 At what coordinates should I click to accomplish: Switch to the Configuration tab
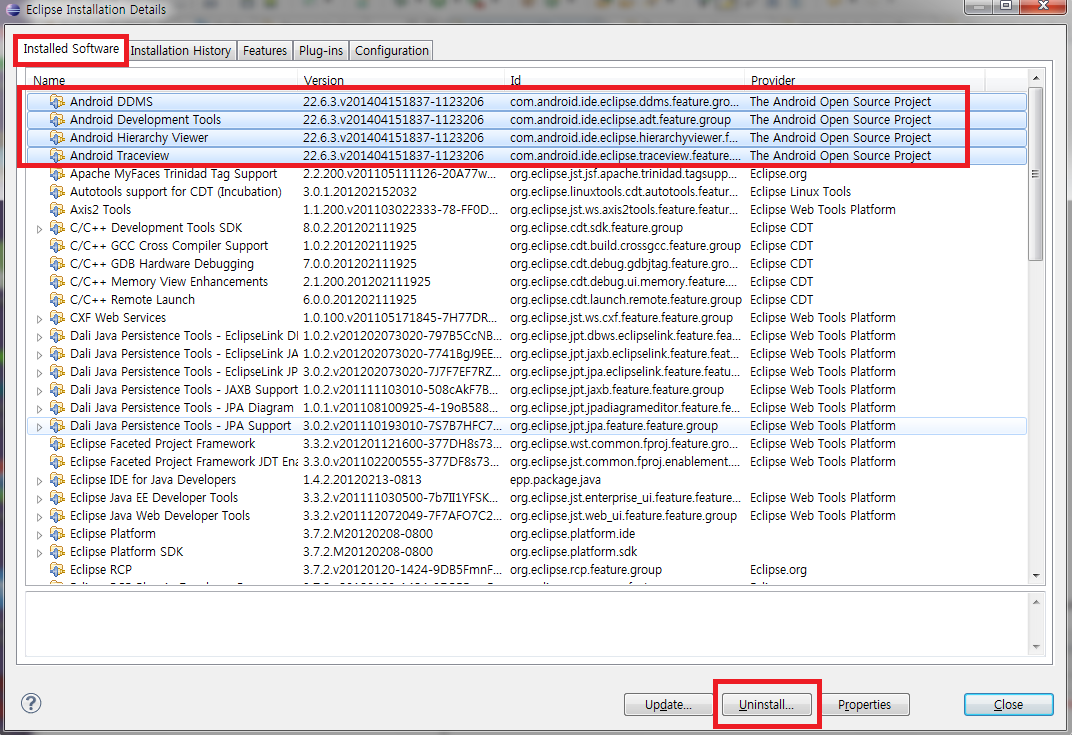(x=391, y=50)
